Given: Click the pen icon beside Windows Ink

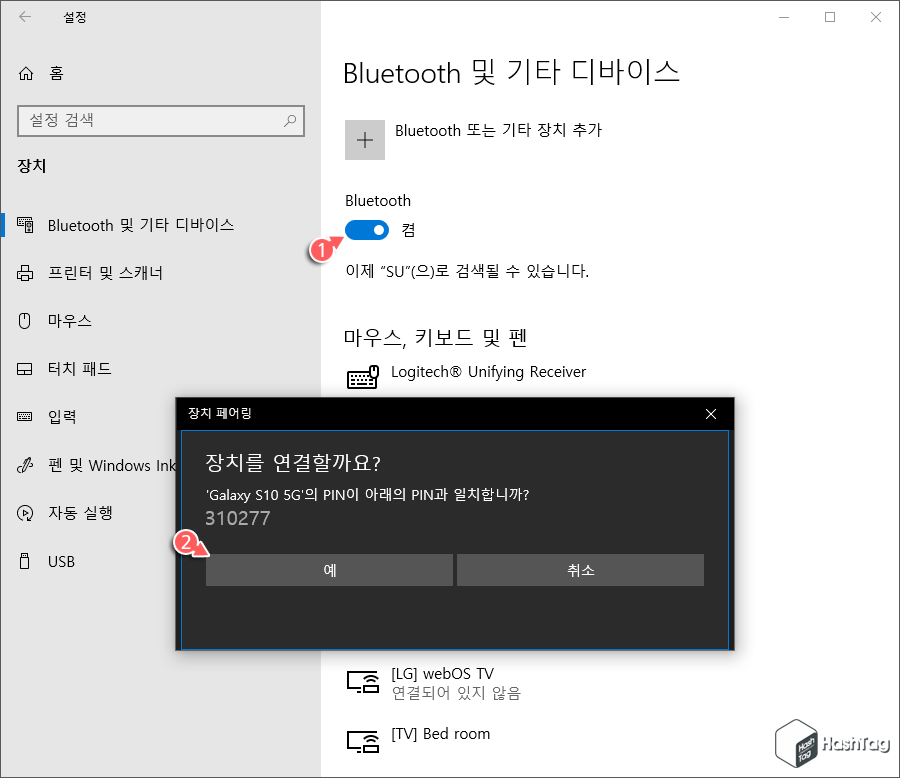Looking at the screenshot, I should (x=25, y=465).
